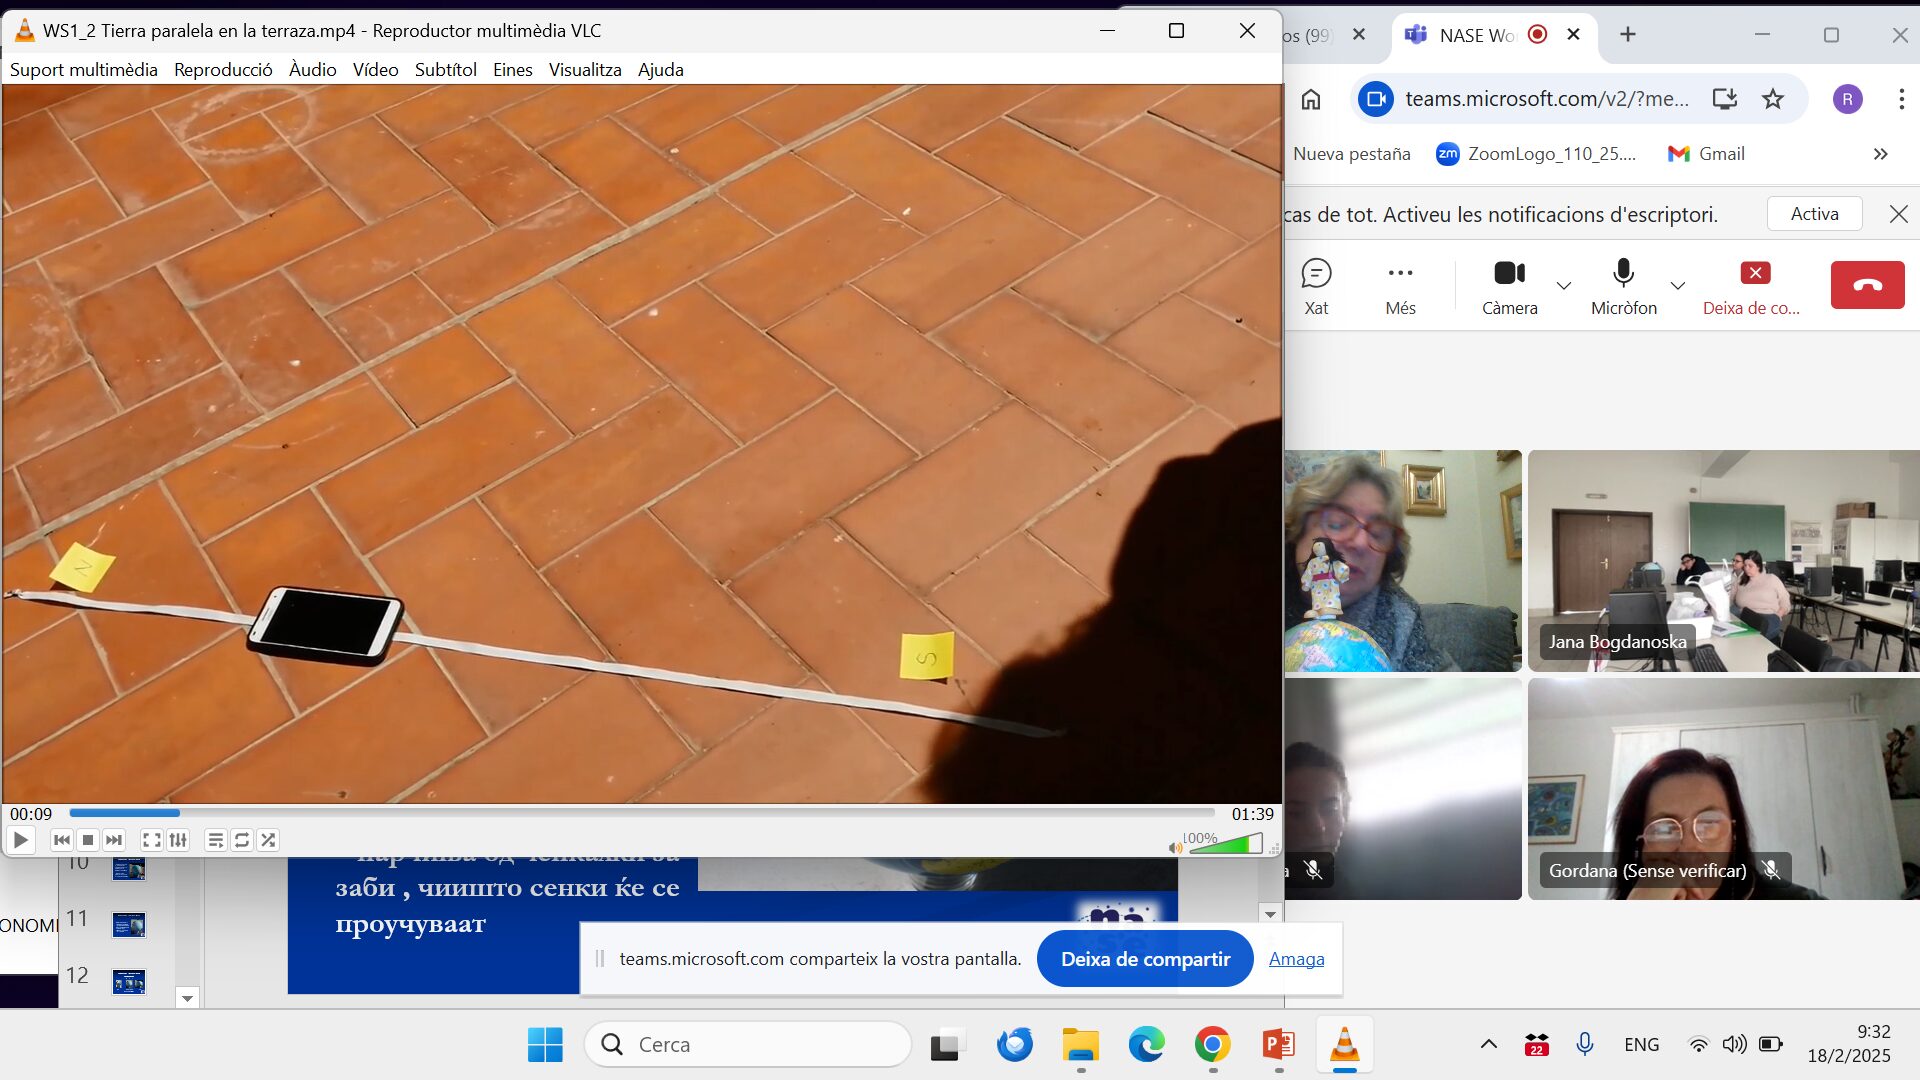Open File Explorer from taskbar
1920x1080 pixels.
tap(1080, 1045)
